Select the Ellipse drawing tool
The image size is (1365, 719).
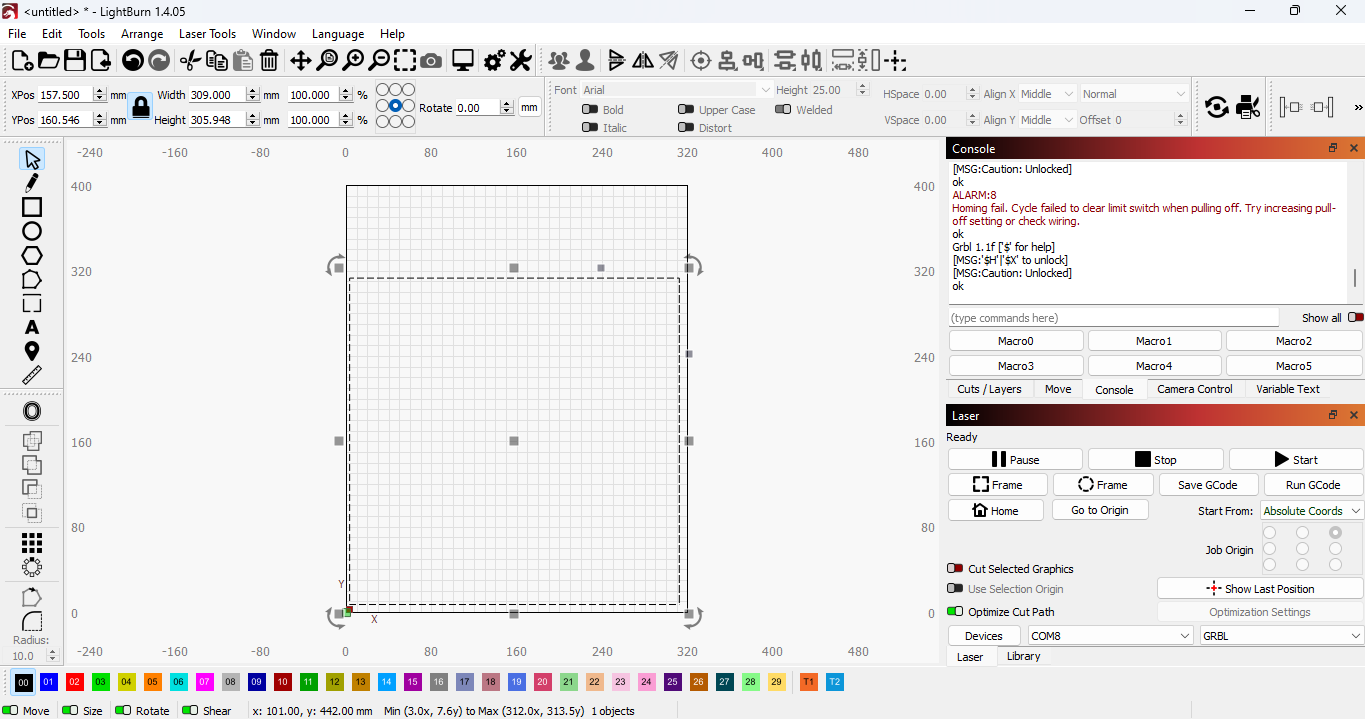(32, 231)
